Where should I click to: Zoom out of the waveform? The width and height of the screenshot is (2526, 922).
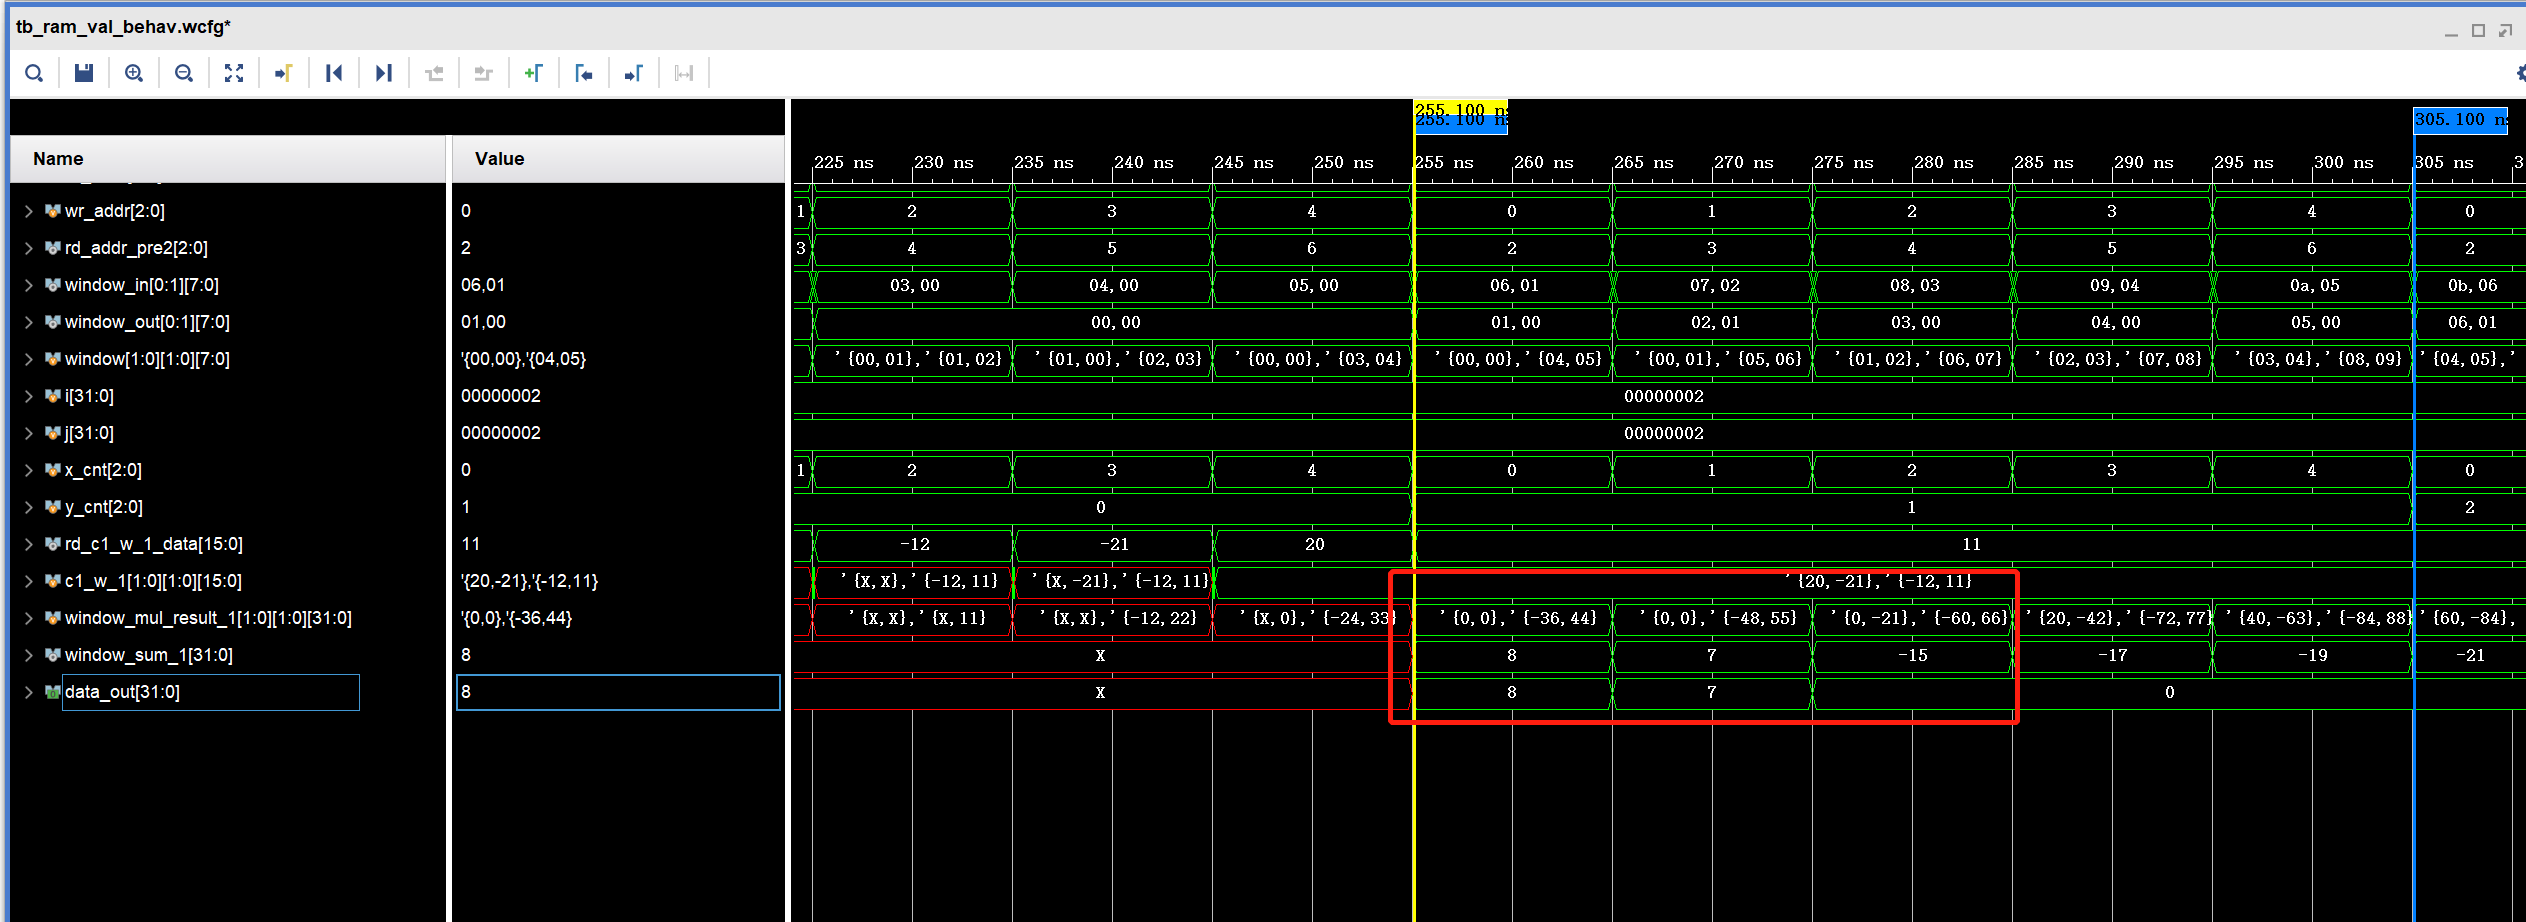click(x=184, y=73)
